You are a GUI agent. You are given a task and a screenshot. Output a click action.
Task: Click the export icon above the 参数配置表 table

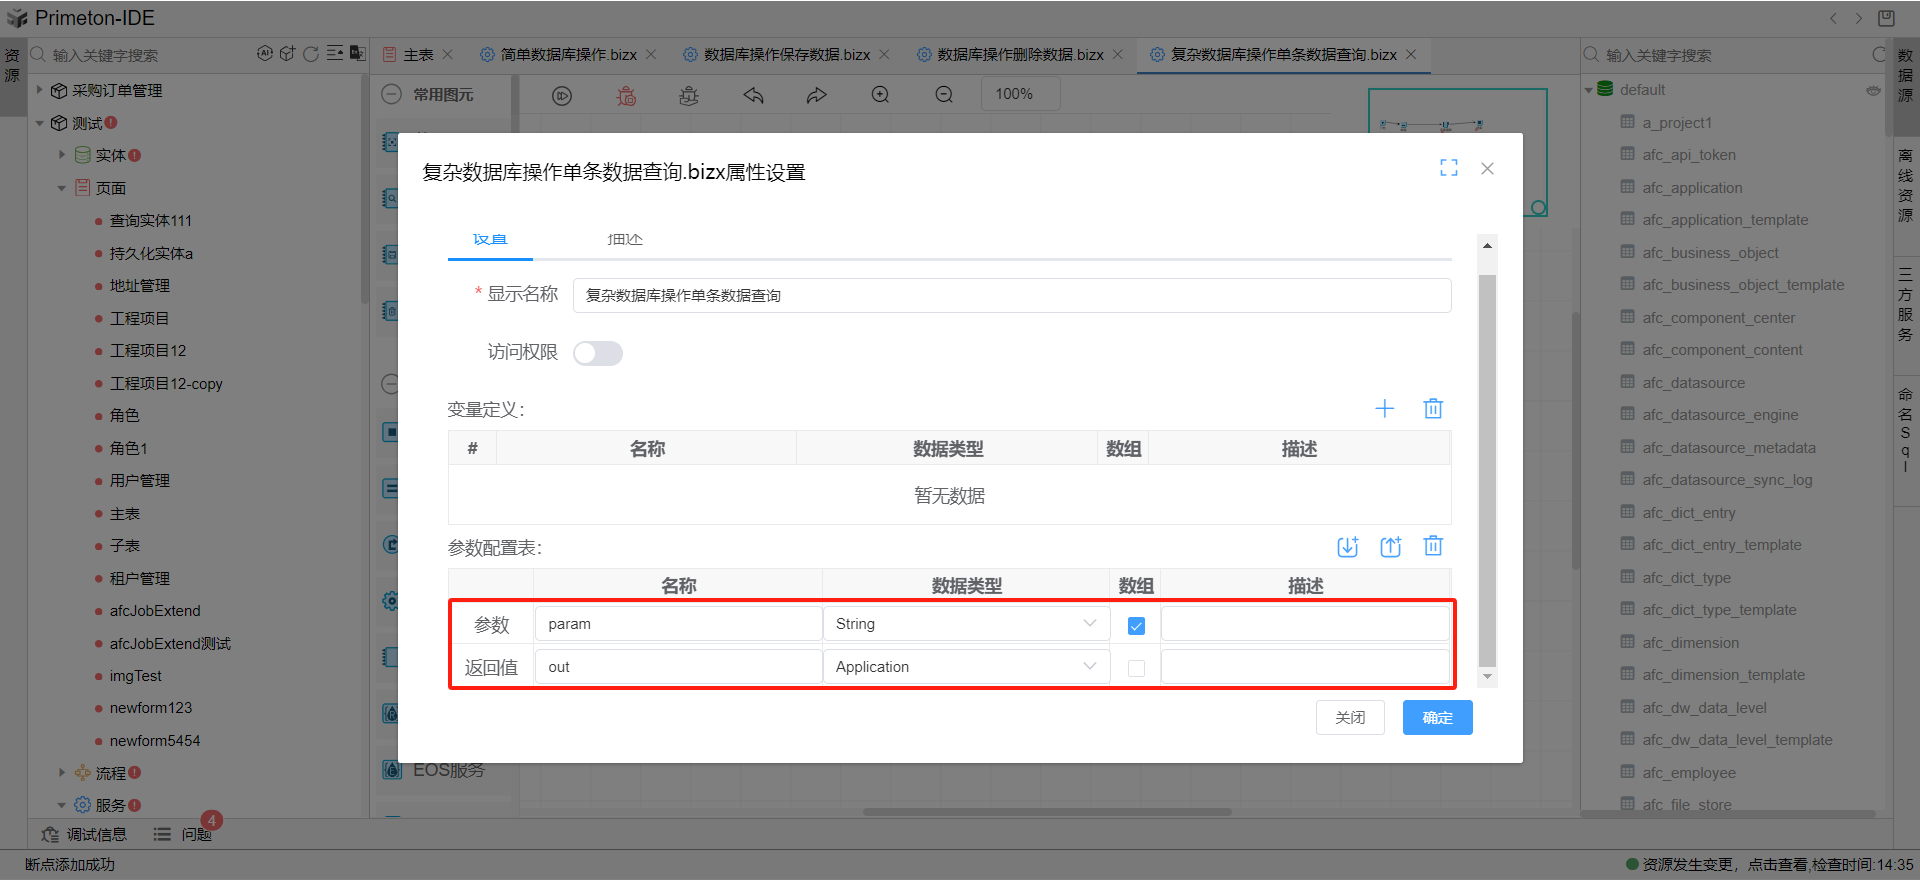(x=1390, y=546)
